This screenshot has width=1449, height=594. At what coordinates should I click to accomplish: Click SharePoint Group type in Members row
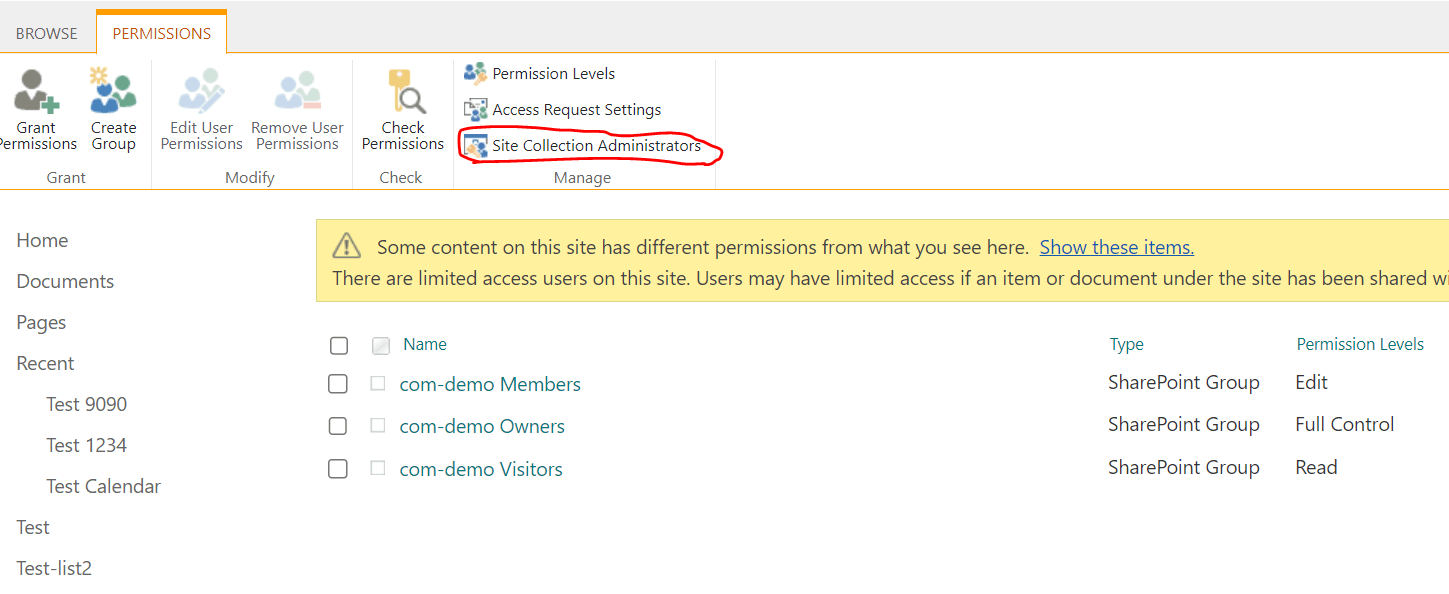(x=1184, y=382)
